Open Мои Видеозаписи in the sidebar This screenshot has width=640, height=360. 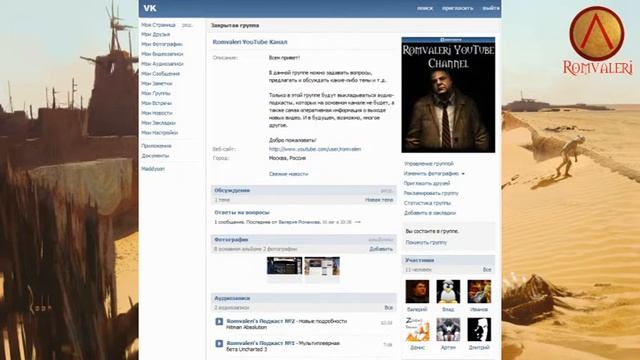(x=162, y=54)
